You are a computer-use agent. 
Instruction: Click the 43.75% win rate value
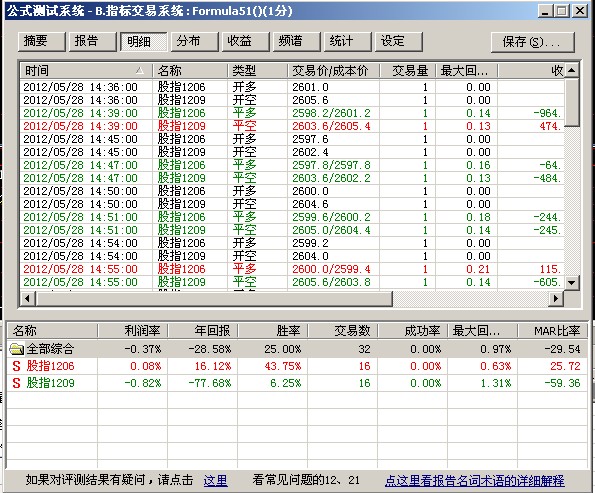283,366
